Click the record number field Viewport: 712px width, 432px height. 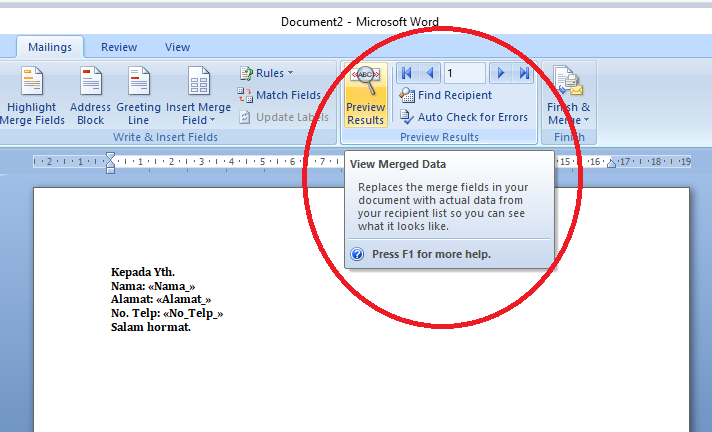click(465, 73)
